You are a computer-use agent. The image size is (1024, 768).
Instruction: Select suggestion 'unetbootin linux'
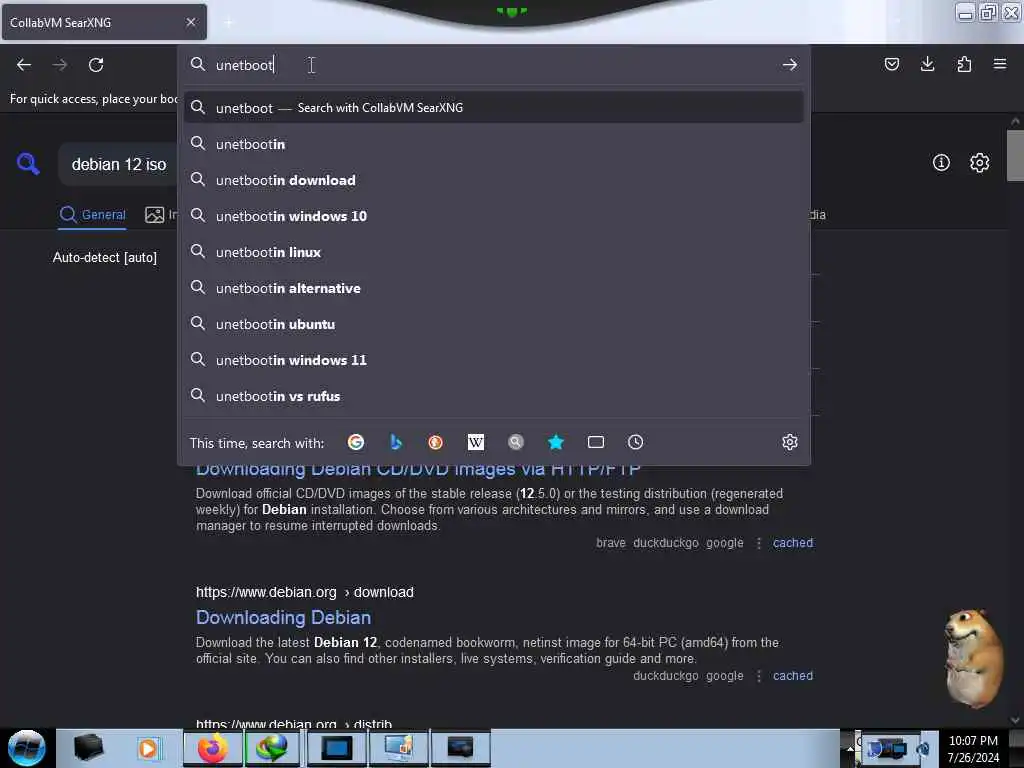494,251
